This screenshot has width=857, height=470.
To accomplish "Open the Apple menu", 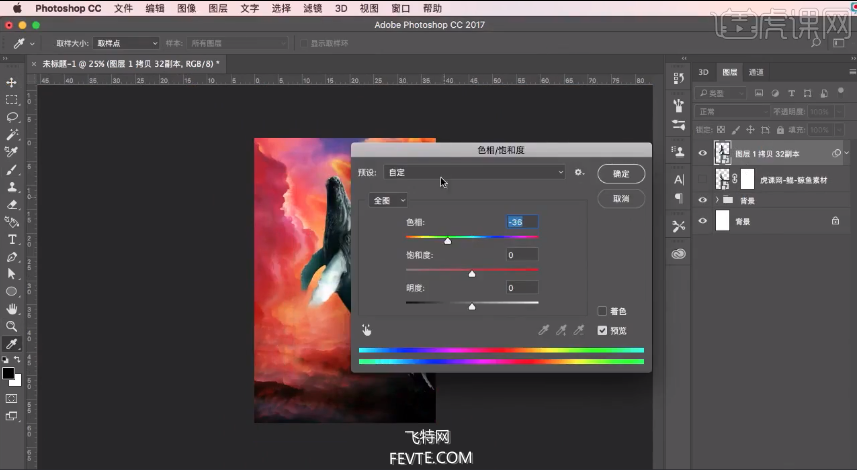I will coord(17,8).
